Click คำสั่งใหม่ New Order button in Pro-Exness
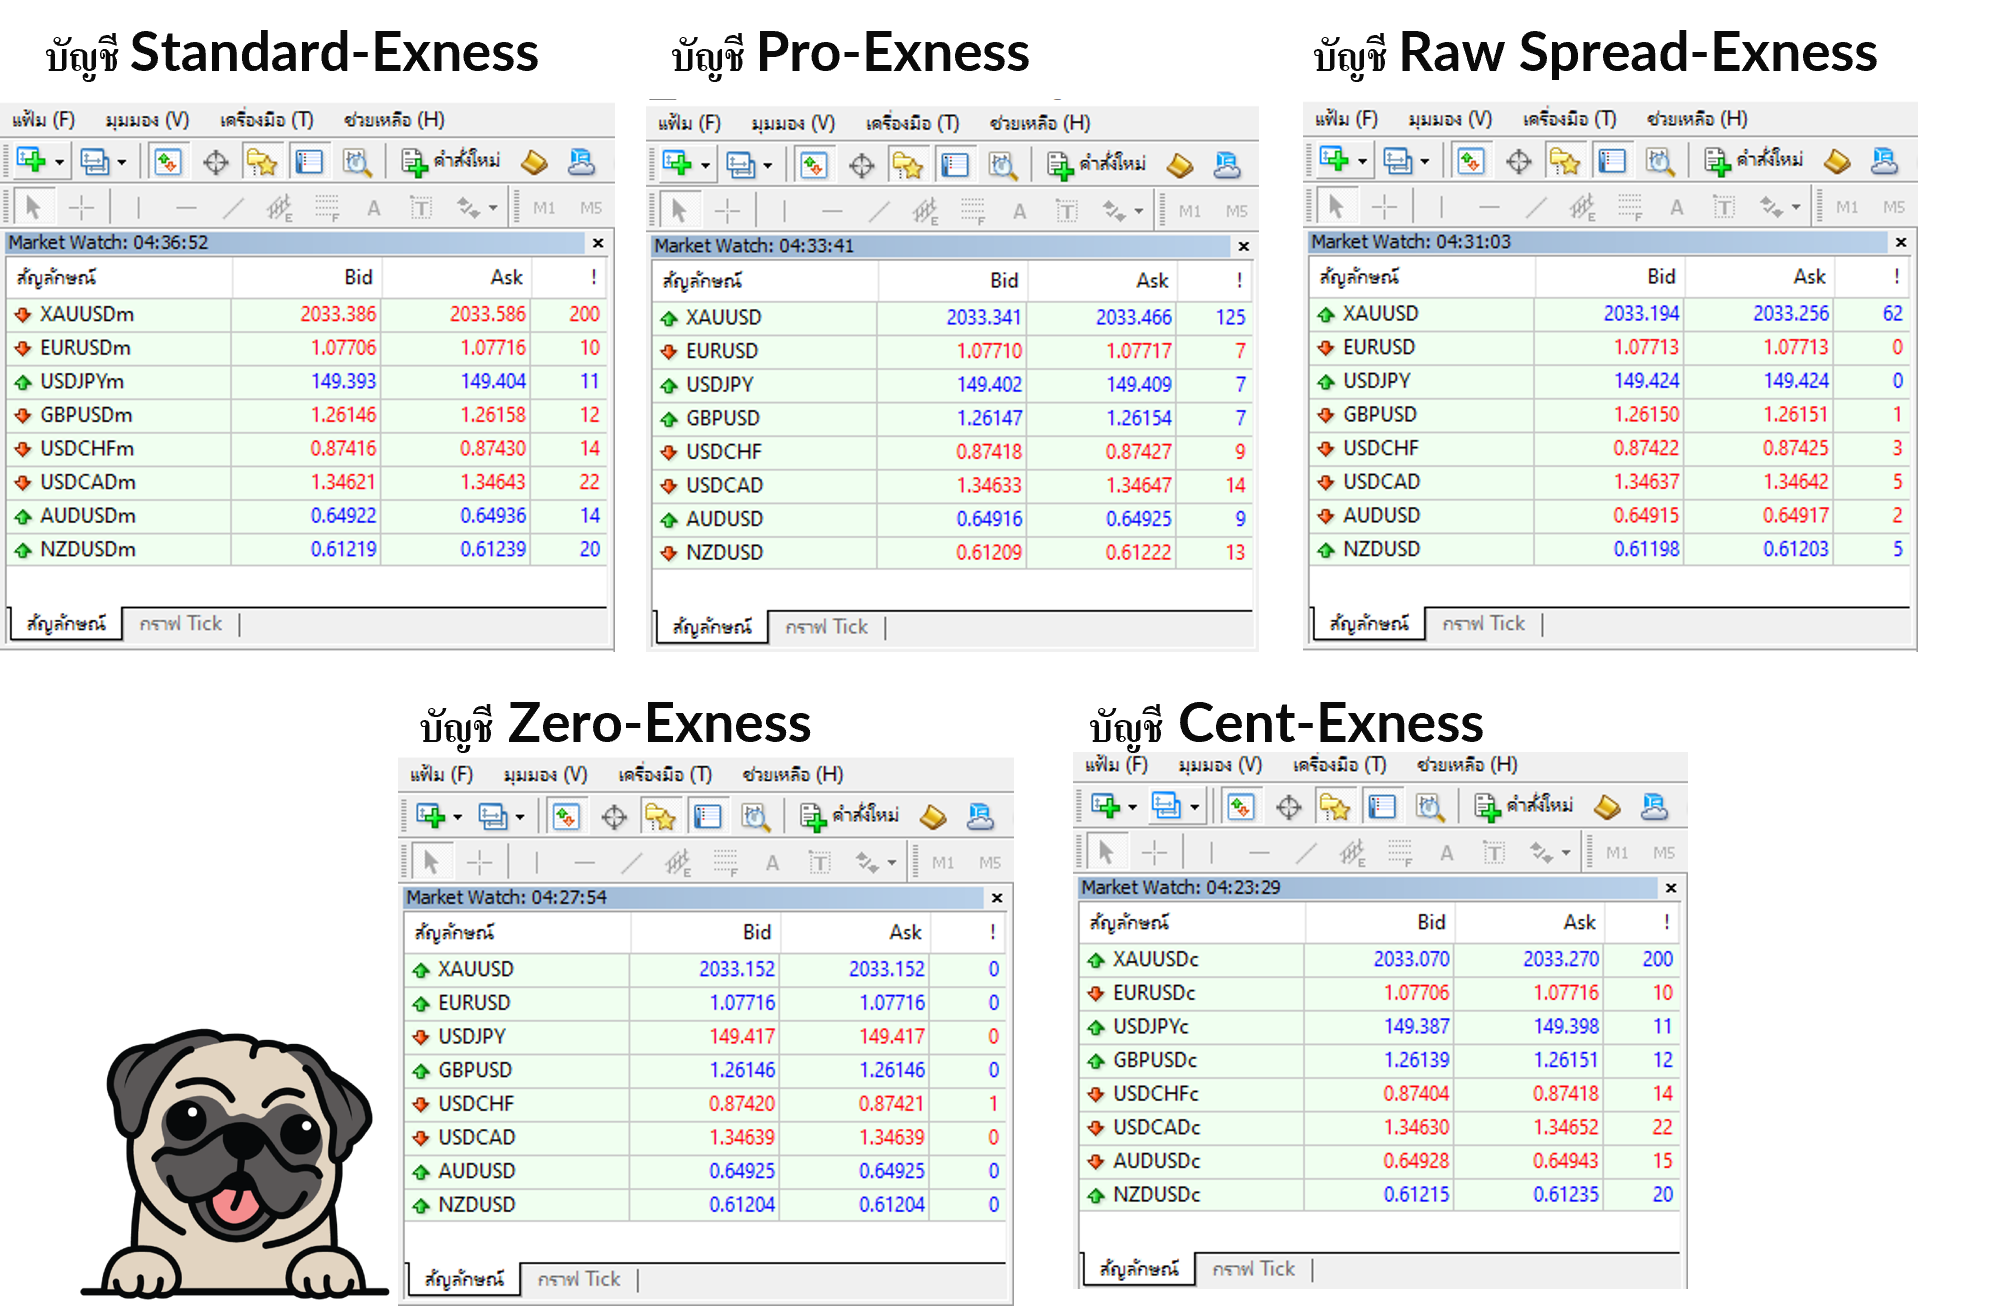The height and width of the screenshot is (1306, 2005). pos(1097,164)
